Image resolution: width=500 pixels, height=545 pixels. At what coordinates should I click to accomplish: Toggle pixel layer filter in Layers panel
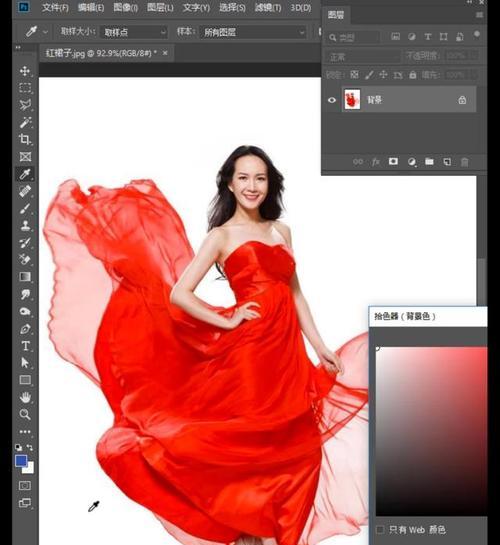coord(395,36)
